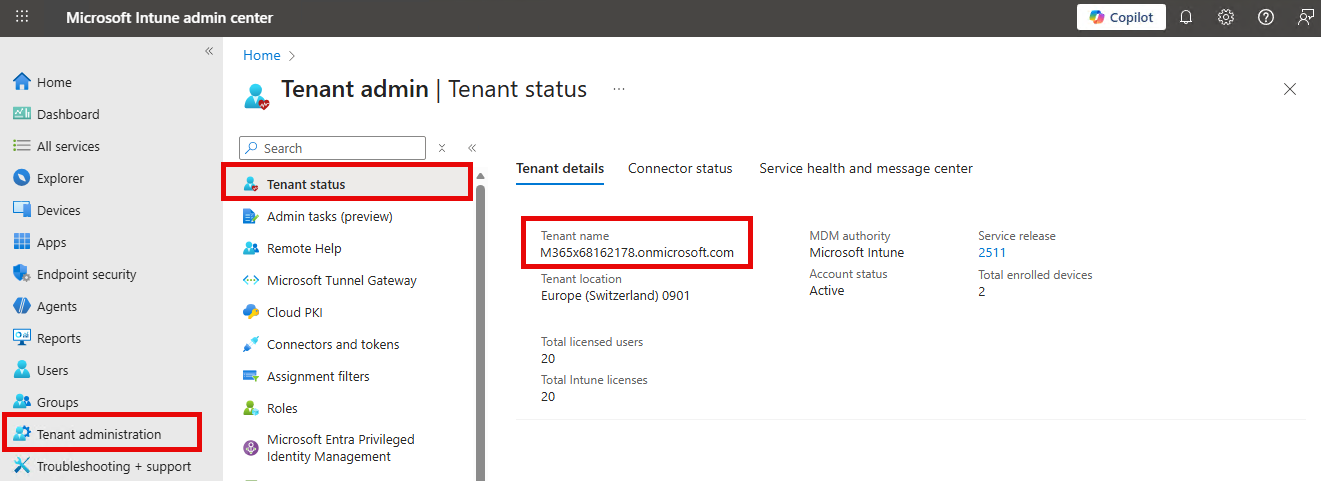This screenshot has height=481, width=1321.
Task: Switch to the Tenant details tab
Action: click(560, 168)
